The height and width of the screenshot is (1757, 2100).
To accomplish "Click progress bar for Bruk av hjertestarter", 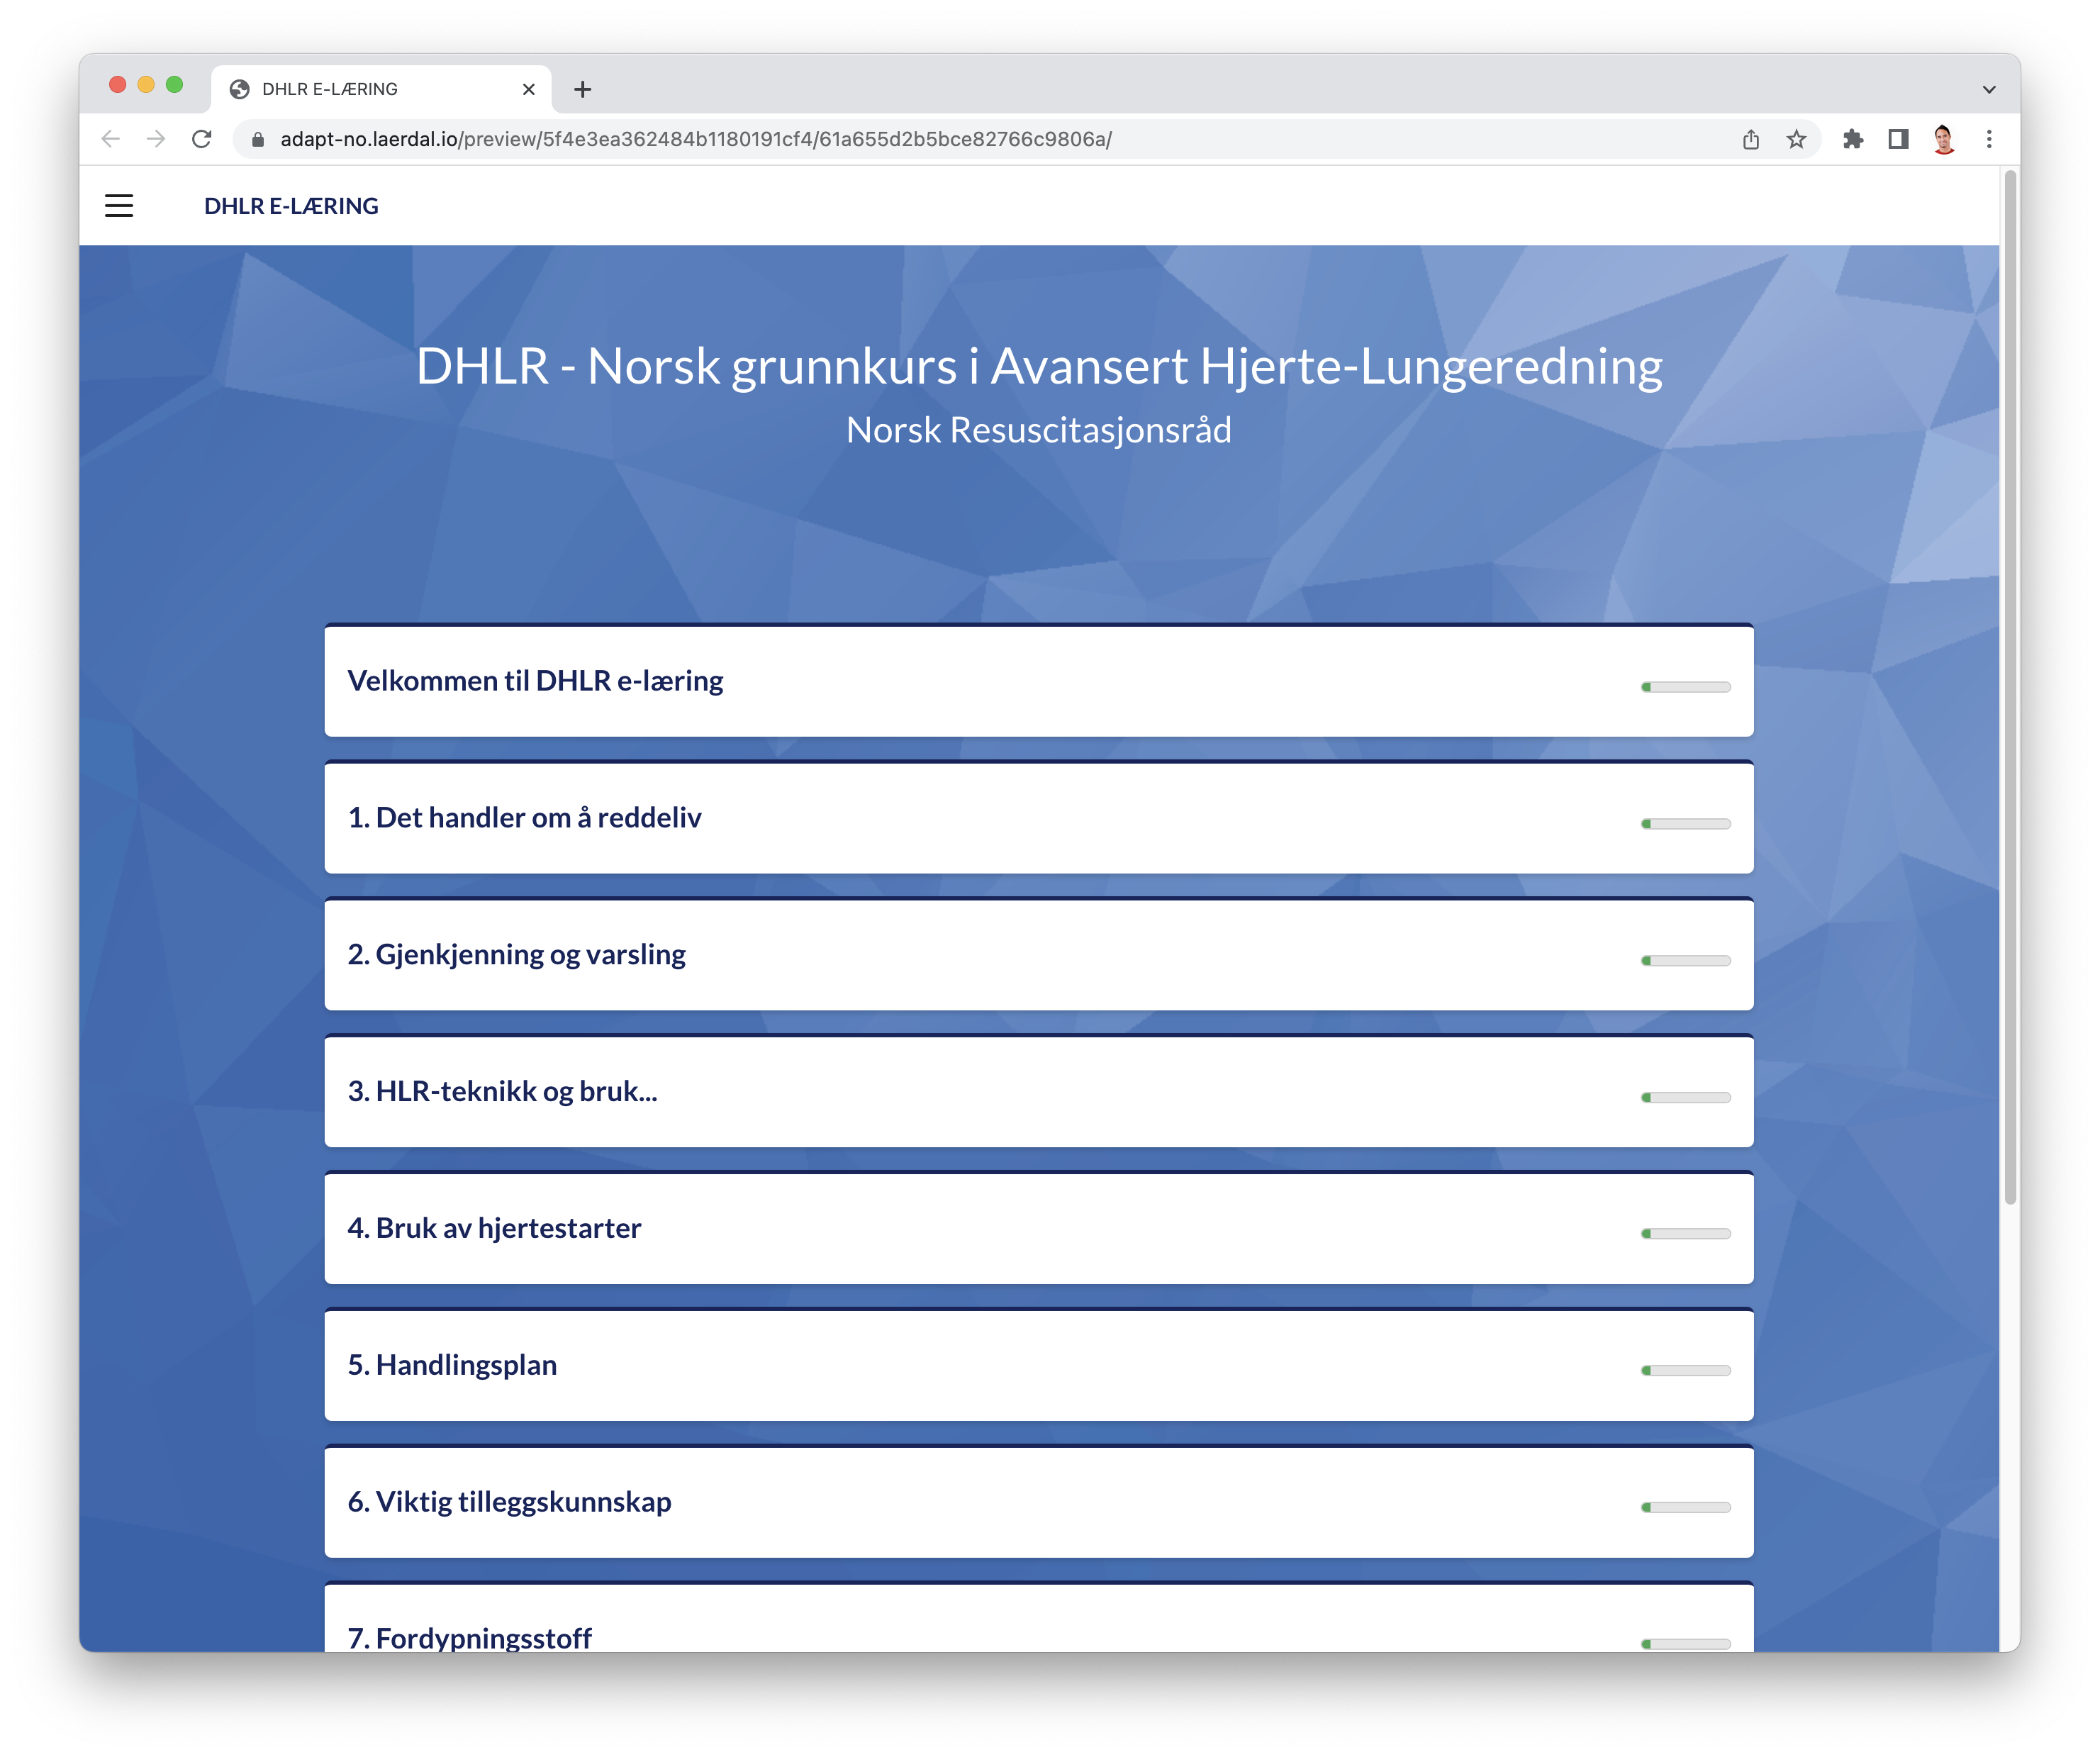I will (x=1686, y=1234).
